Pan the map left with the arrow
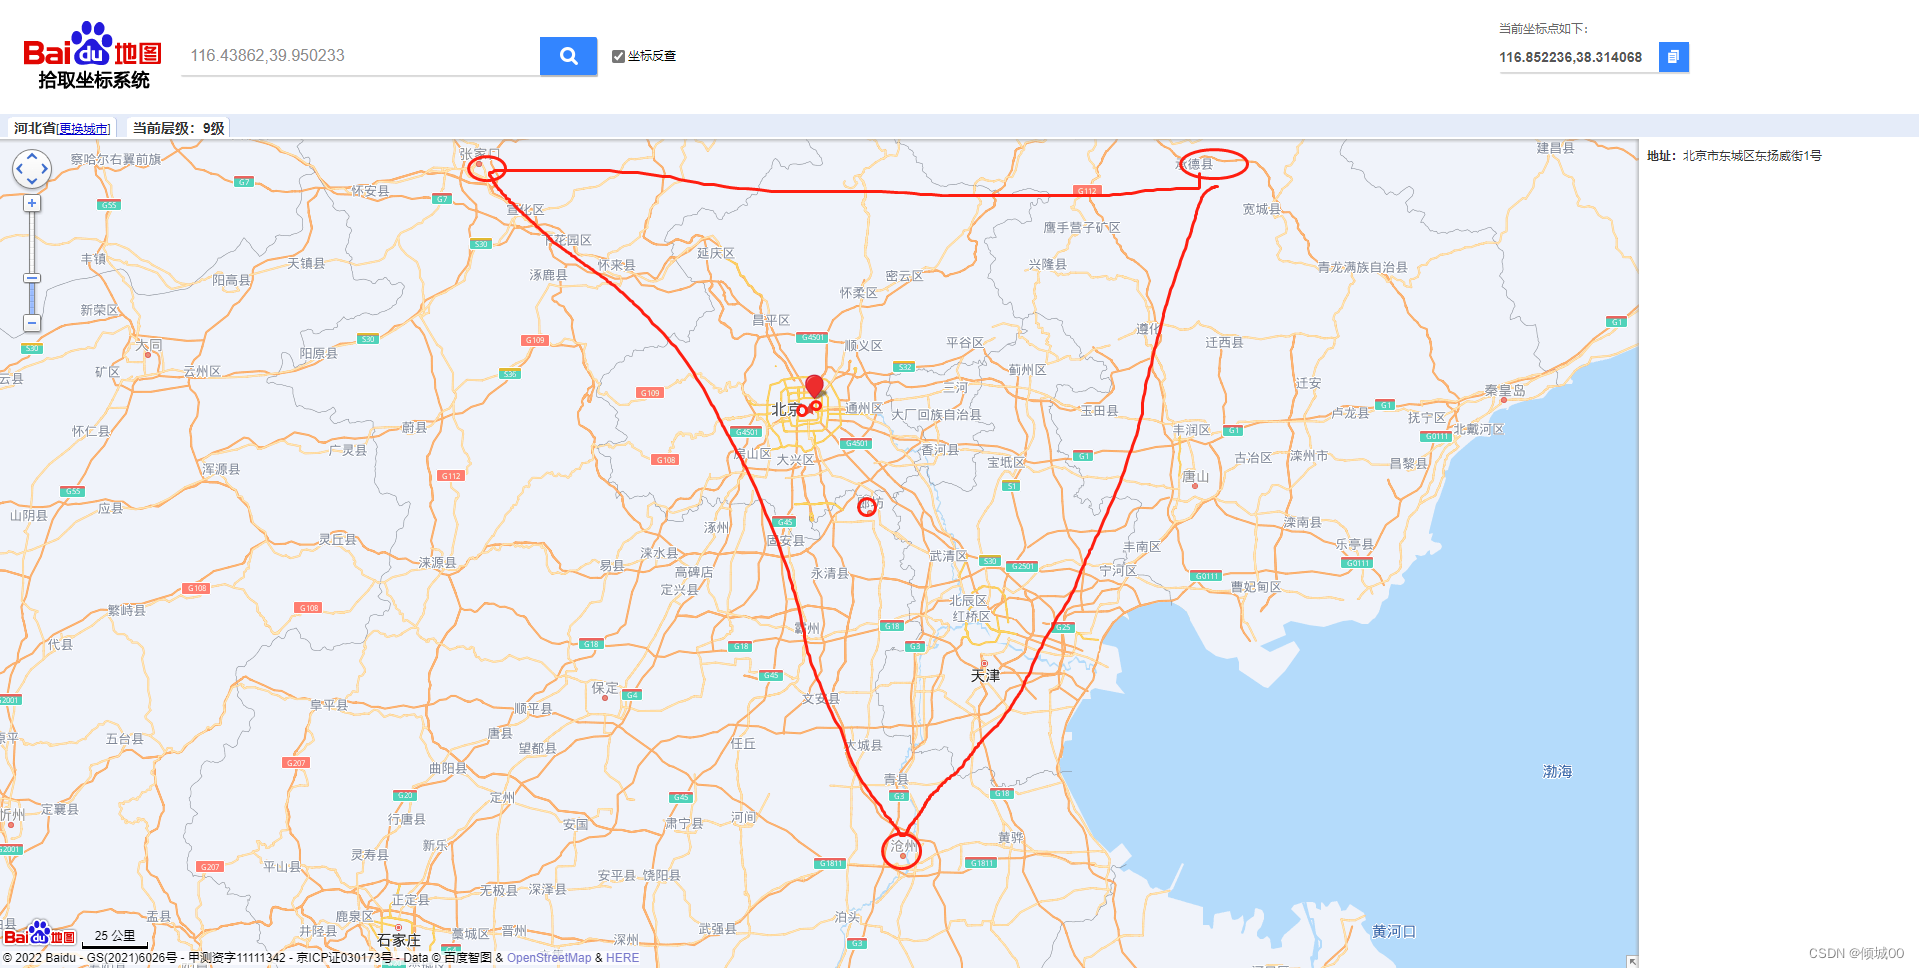Screen dimensions: 1919x969 pyautogui.click(x=19, y=169)
